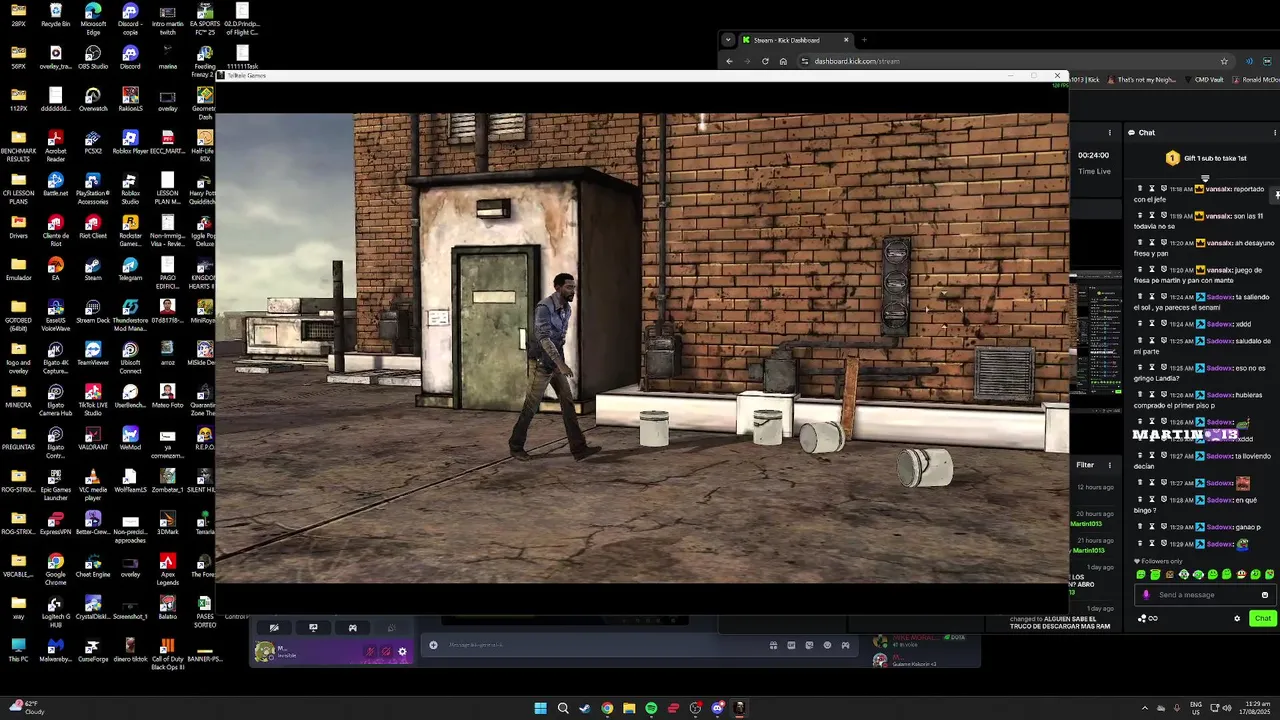Launch Overwatch from the desktop

pyautogui.click(x=93, y=99)
